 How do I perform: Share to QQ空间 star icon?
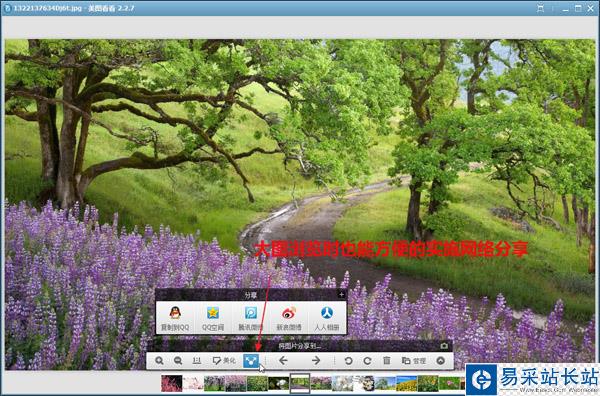pyautogui.click(x=213, y=318)
